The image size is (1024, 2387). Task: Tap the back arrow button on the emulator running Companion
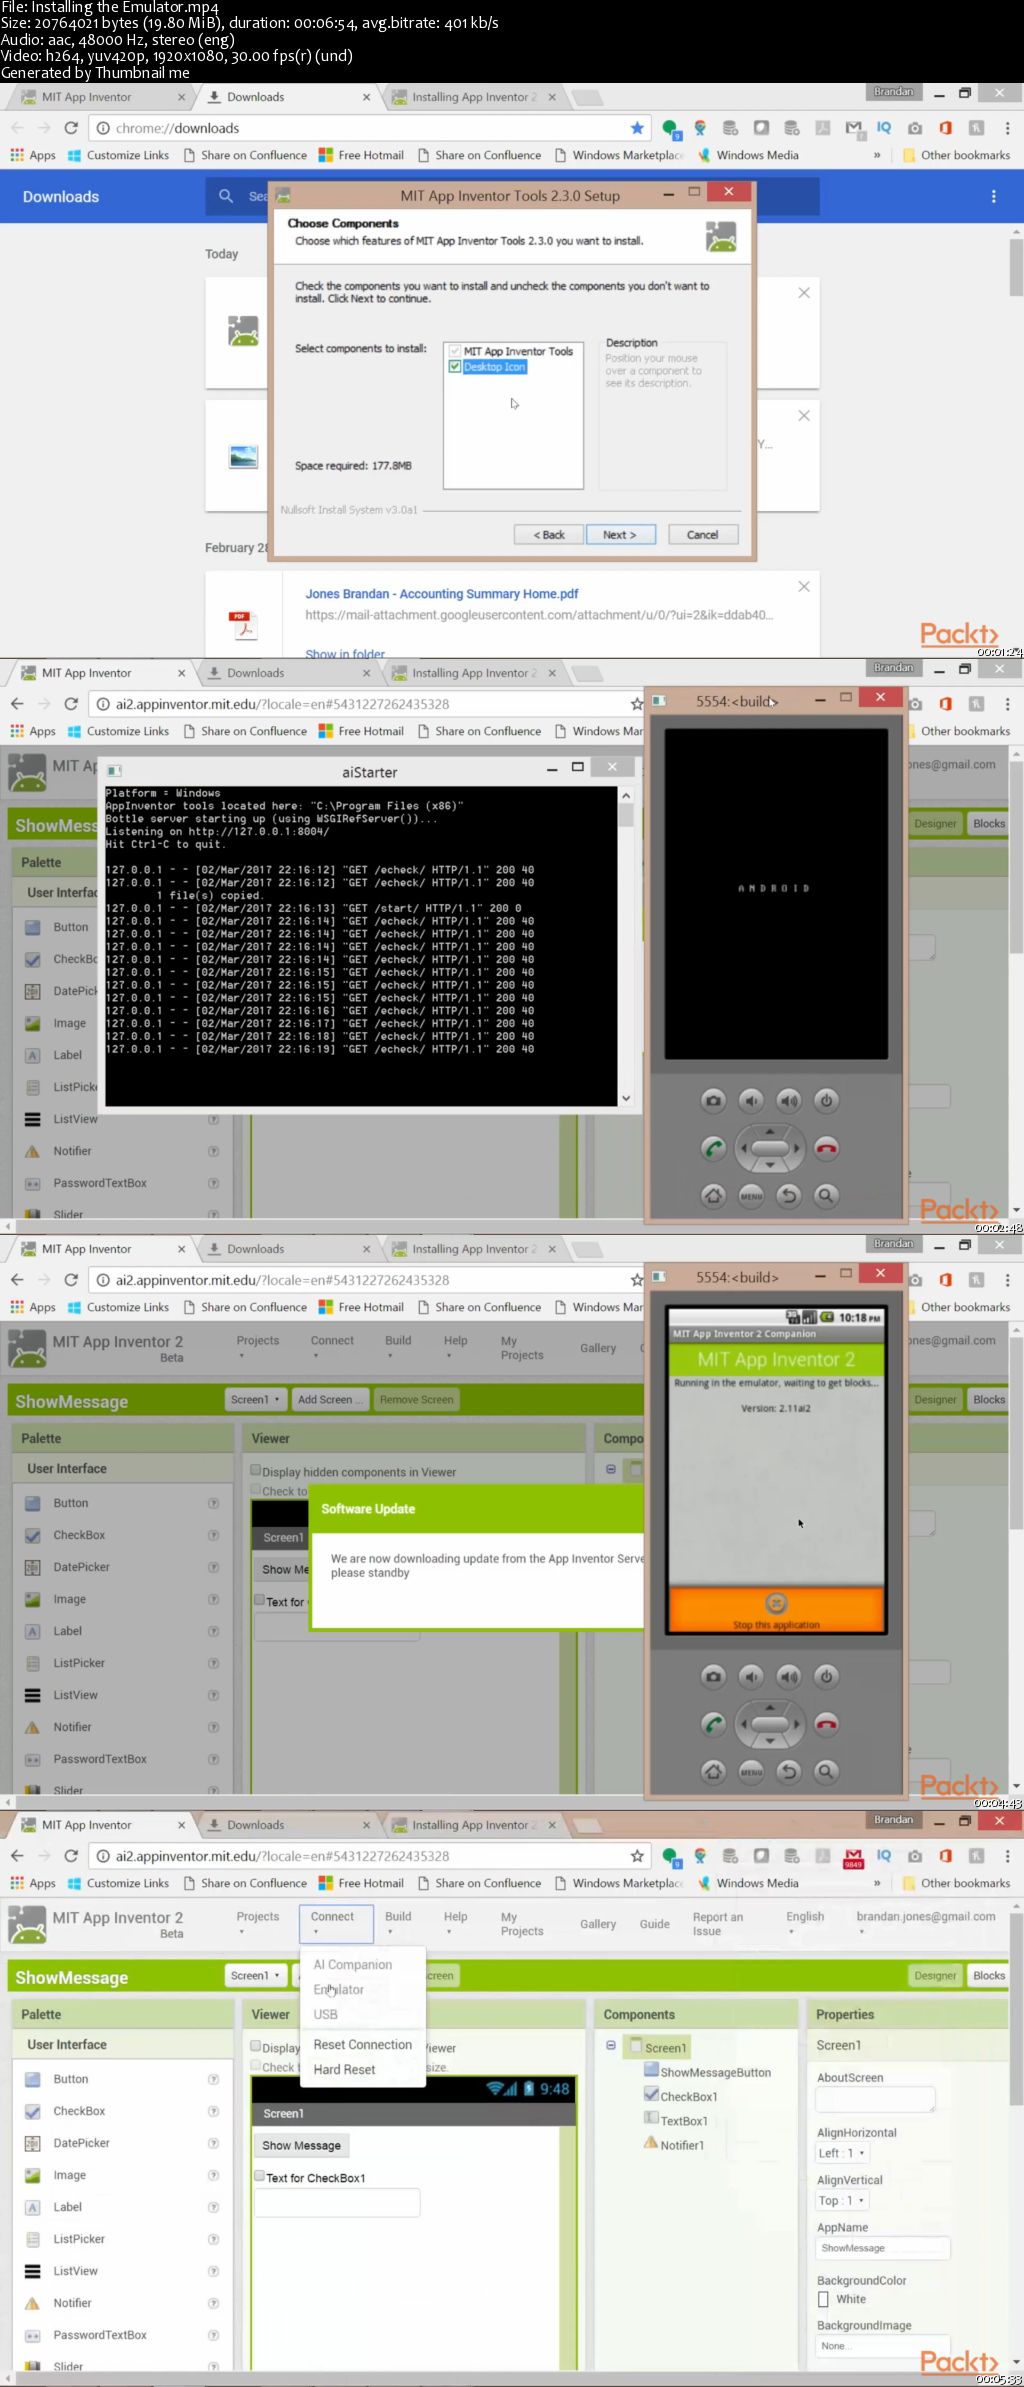[x=789, y=1771]
